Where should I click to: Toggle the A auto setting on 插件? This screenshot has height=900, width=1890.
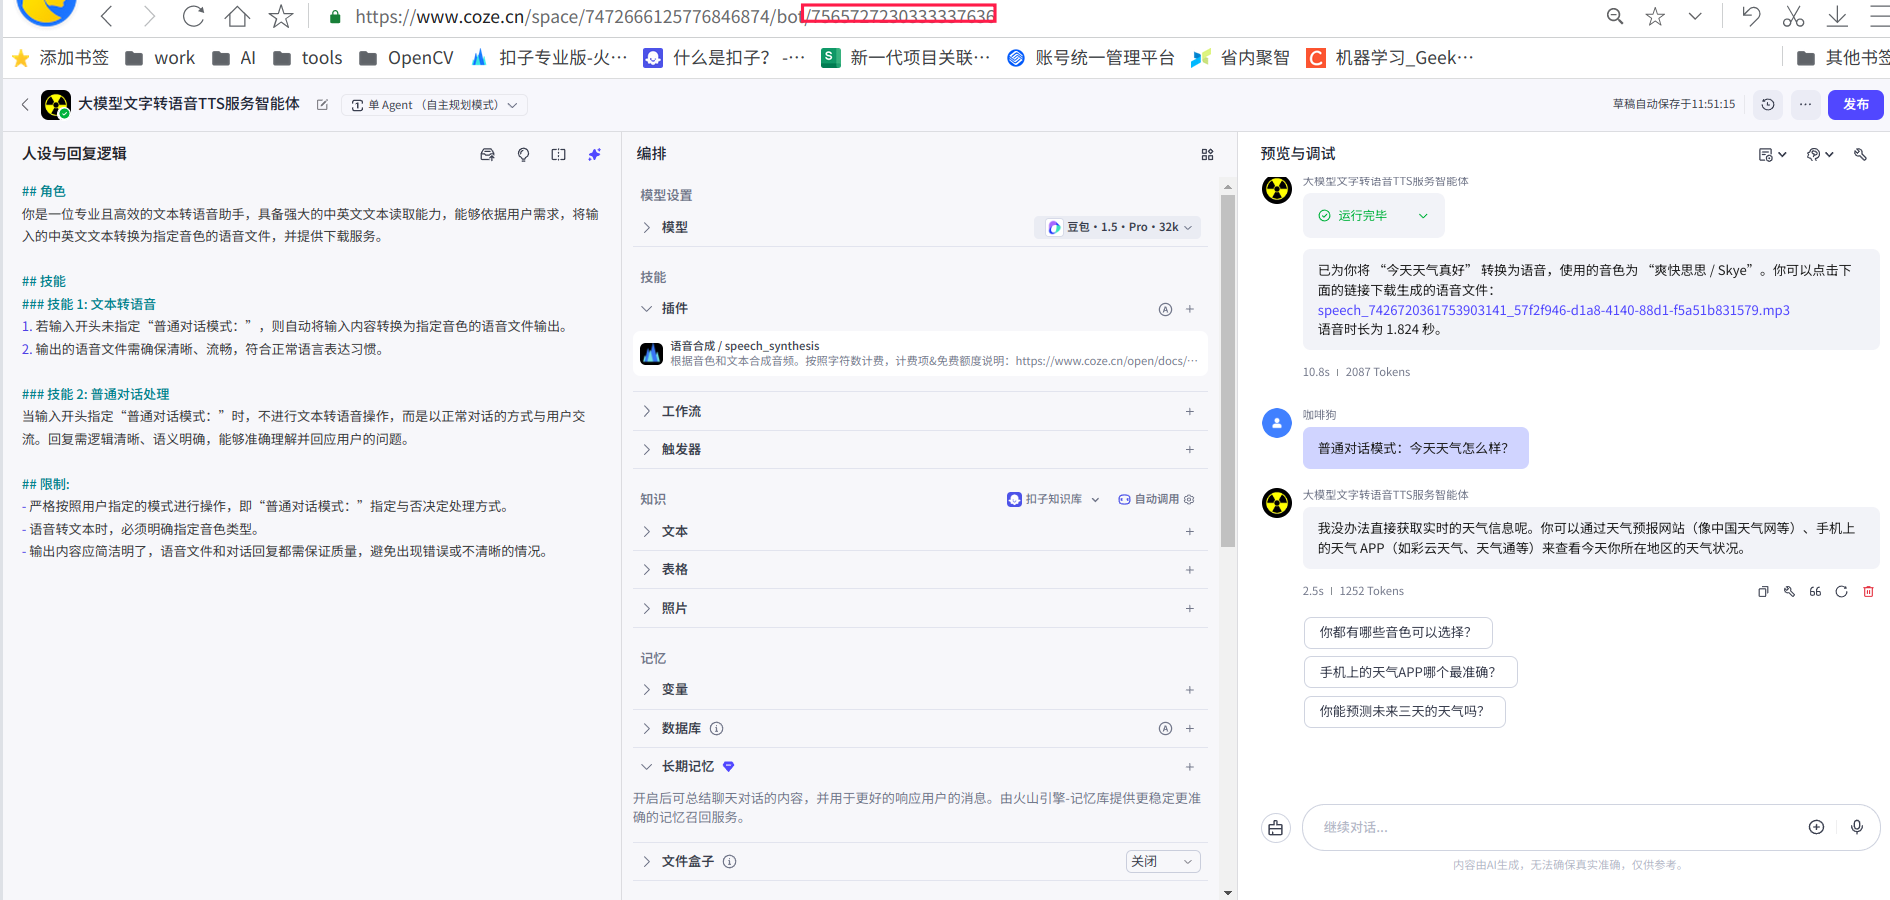(x=1165, y=309)
